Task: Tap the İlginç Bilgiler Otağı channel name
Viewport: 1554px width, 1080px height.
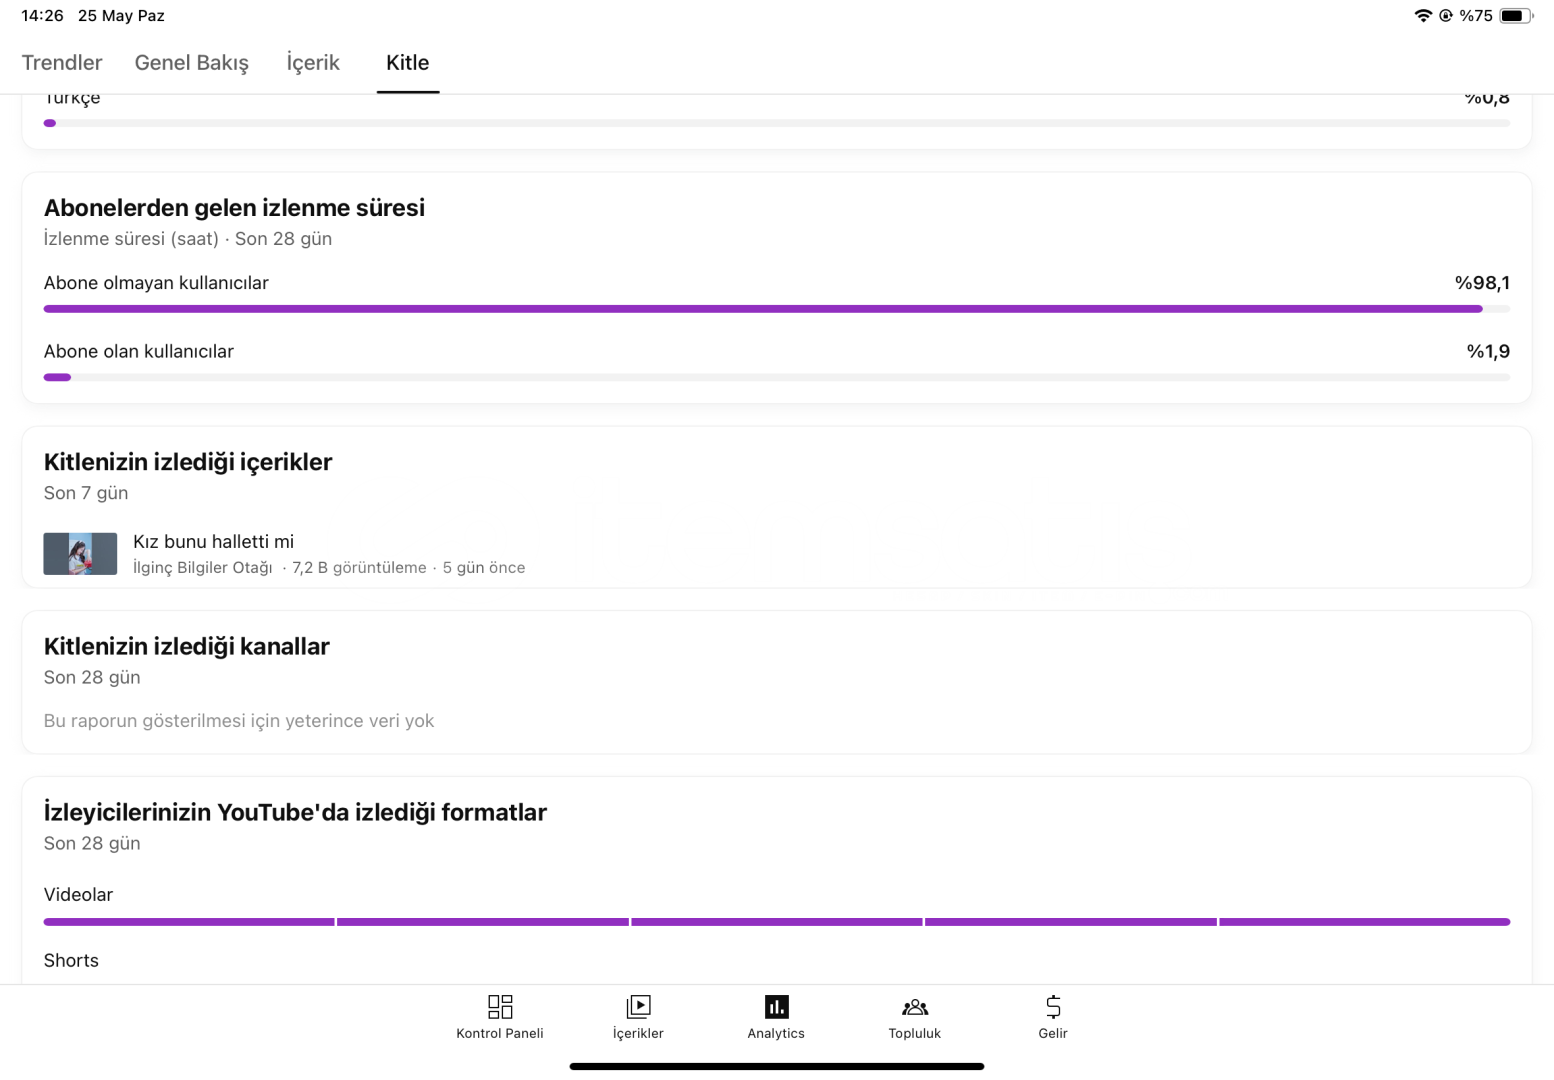Action: pyautogui.click(x=203, y=568)
